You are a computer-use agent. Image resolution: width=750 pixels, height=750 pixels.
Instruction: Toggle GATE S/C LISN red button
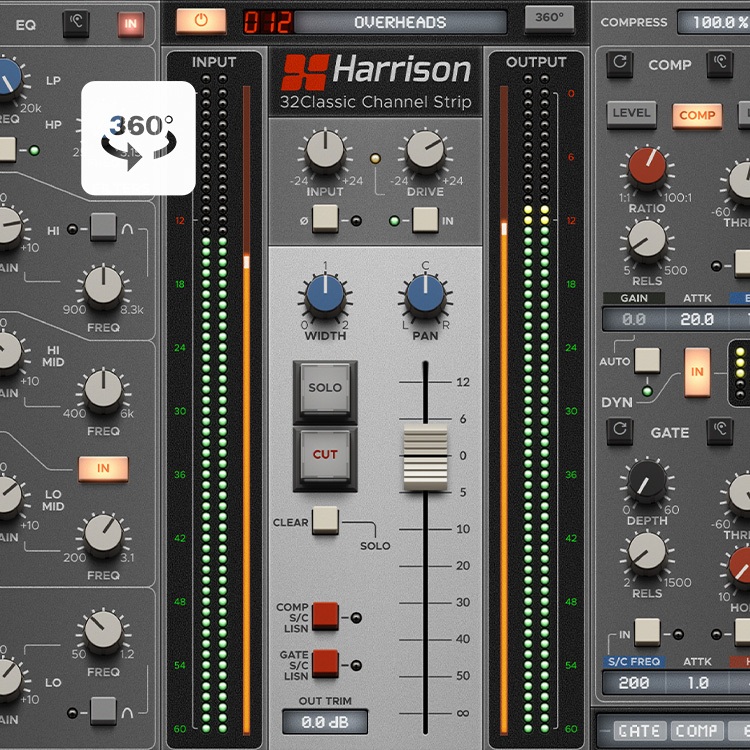click(x=325, y=664)
